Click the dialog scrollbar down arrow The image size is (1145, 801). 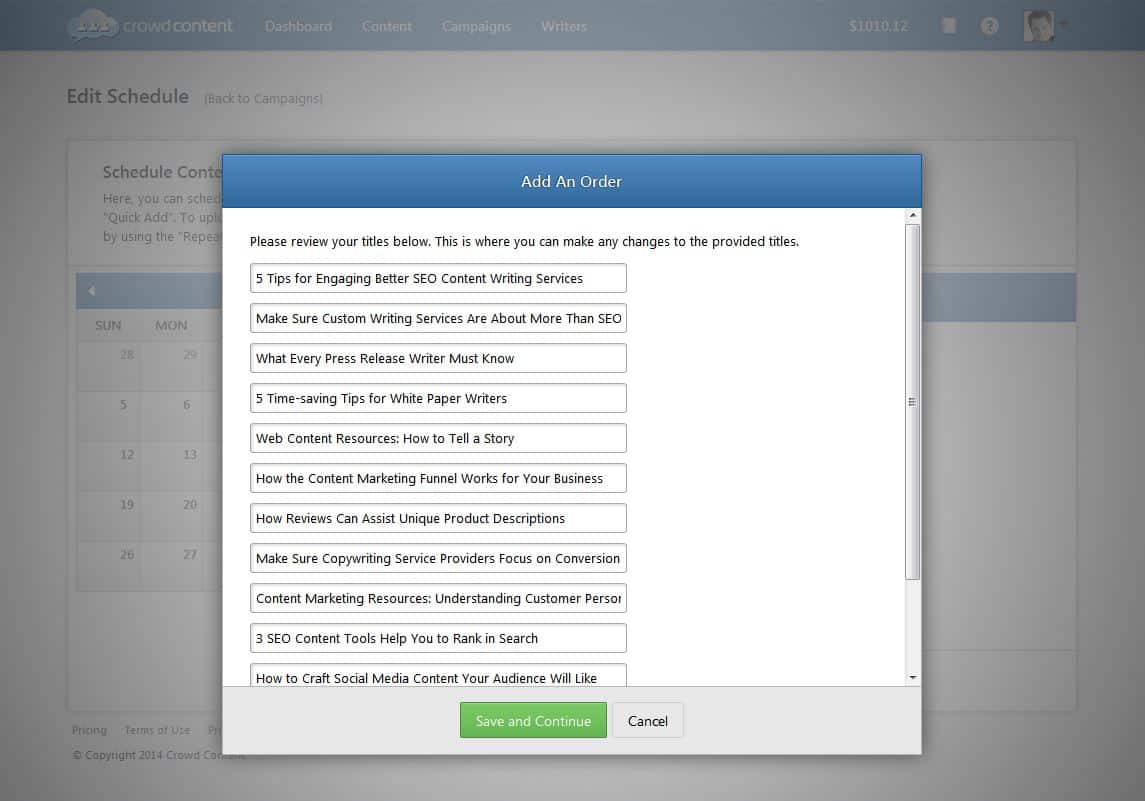coord(913,677)
